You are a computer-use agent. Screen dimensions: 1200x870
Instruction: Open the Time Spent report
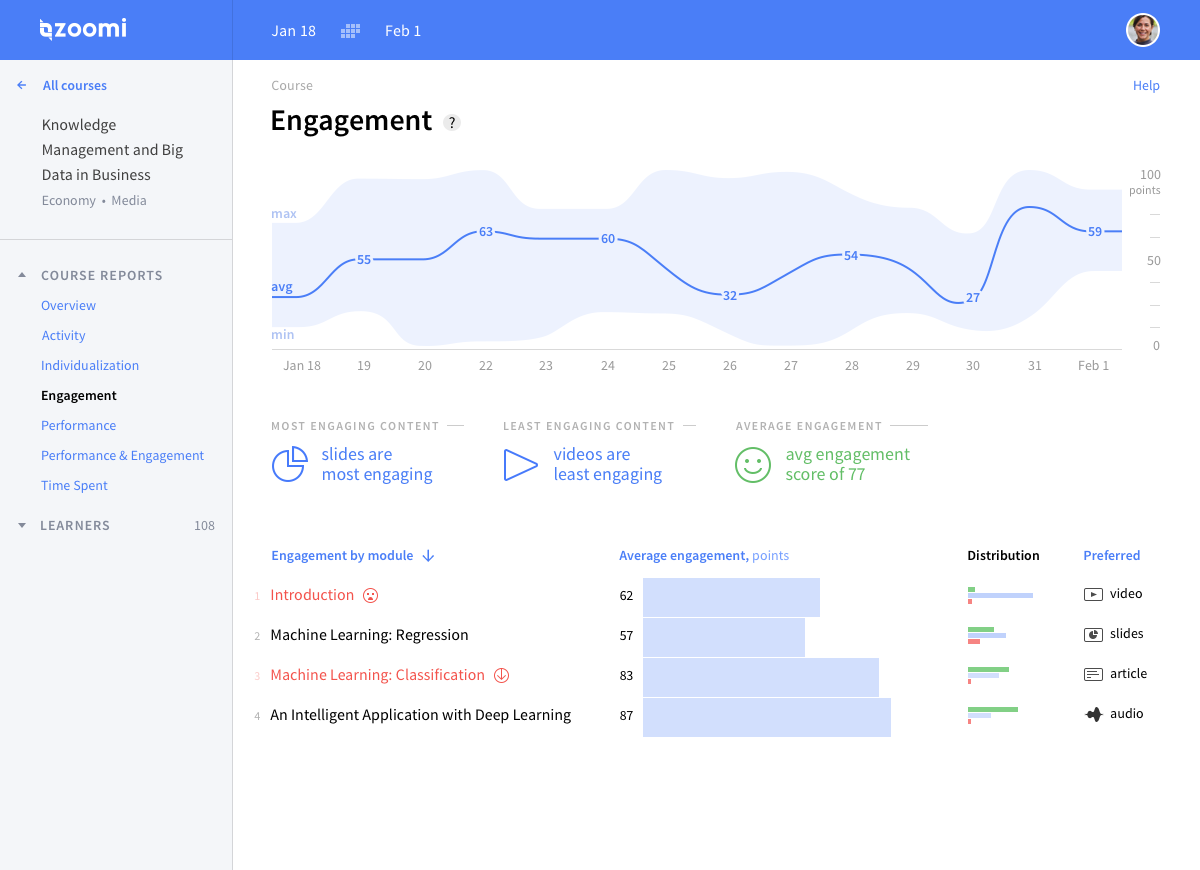pos(74,485)
